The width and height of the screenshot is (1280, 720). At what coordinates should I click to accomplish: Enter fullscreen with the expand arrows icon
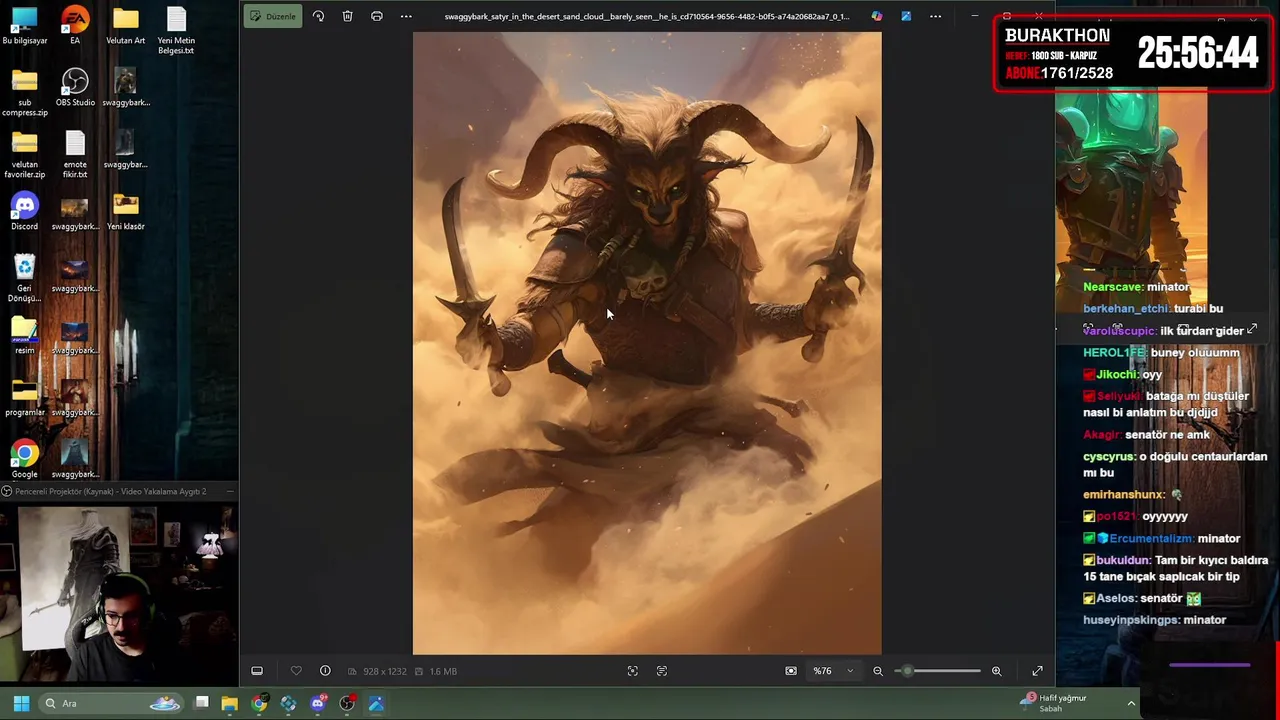(x=1037, y=671)
